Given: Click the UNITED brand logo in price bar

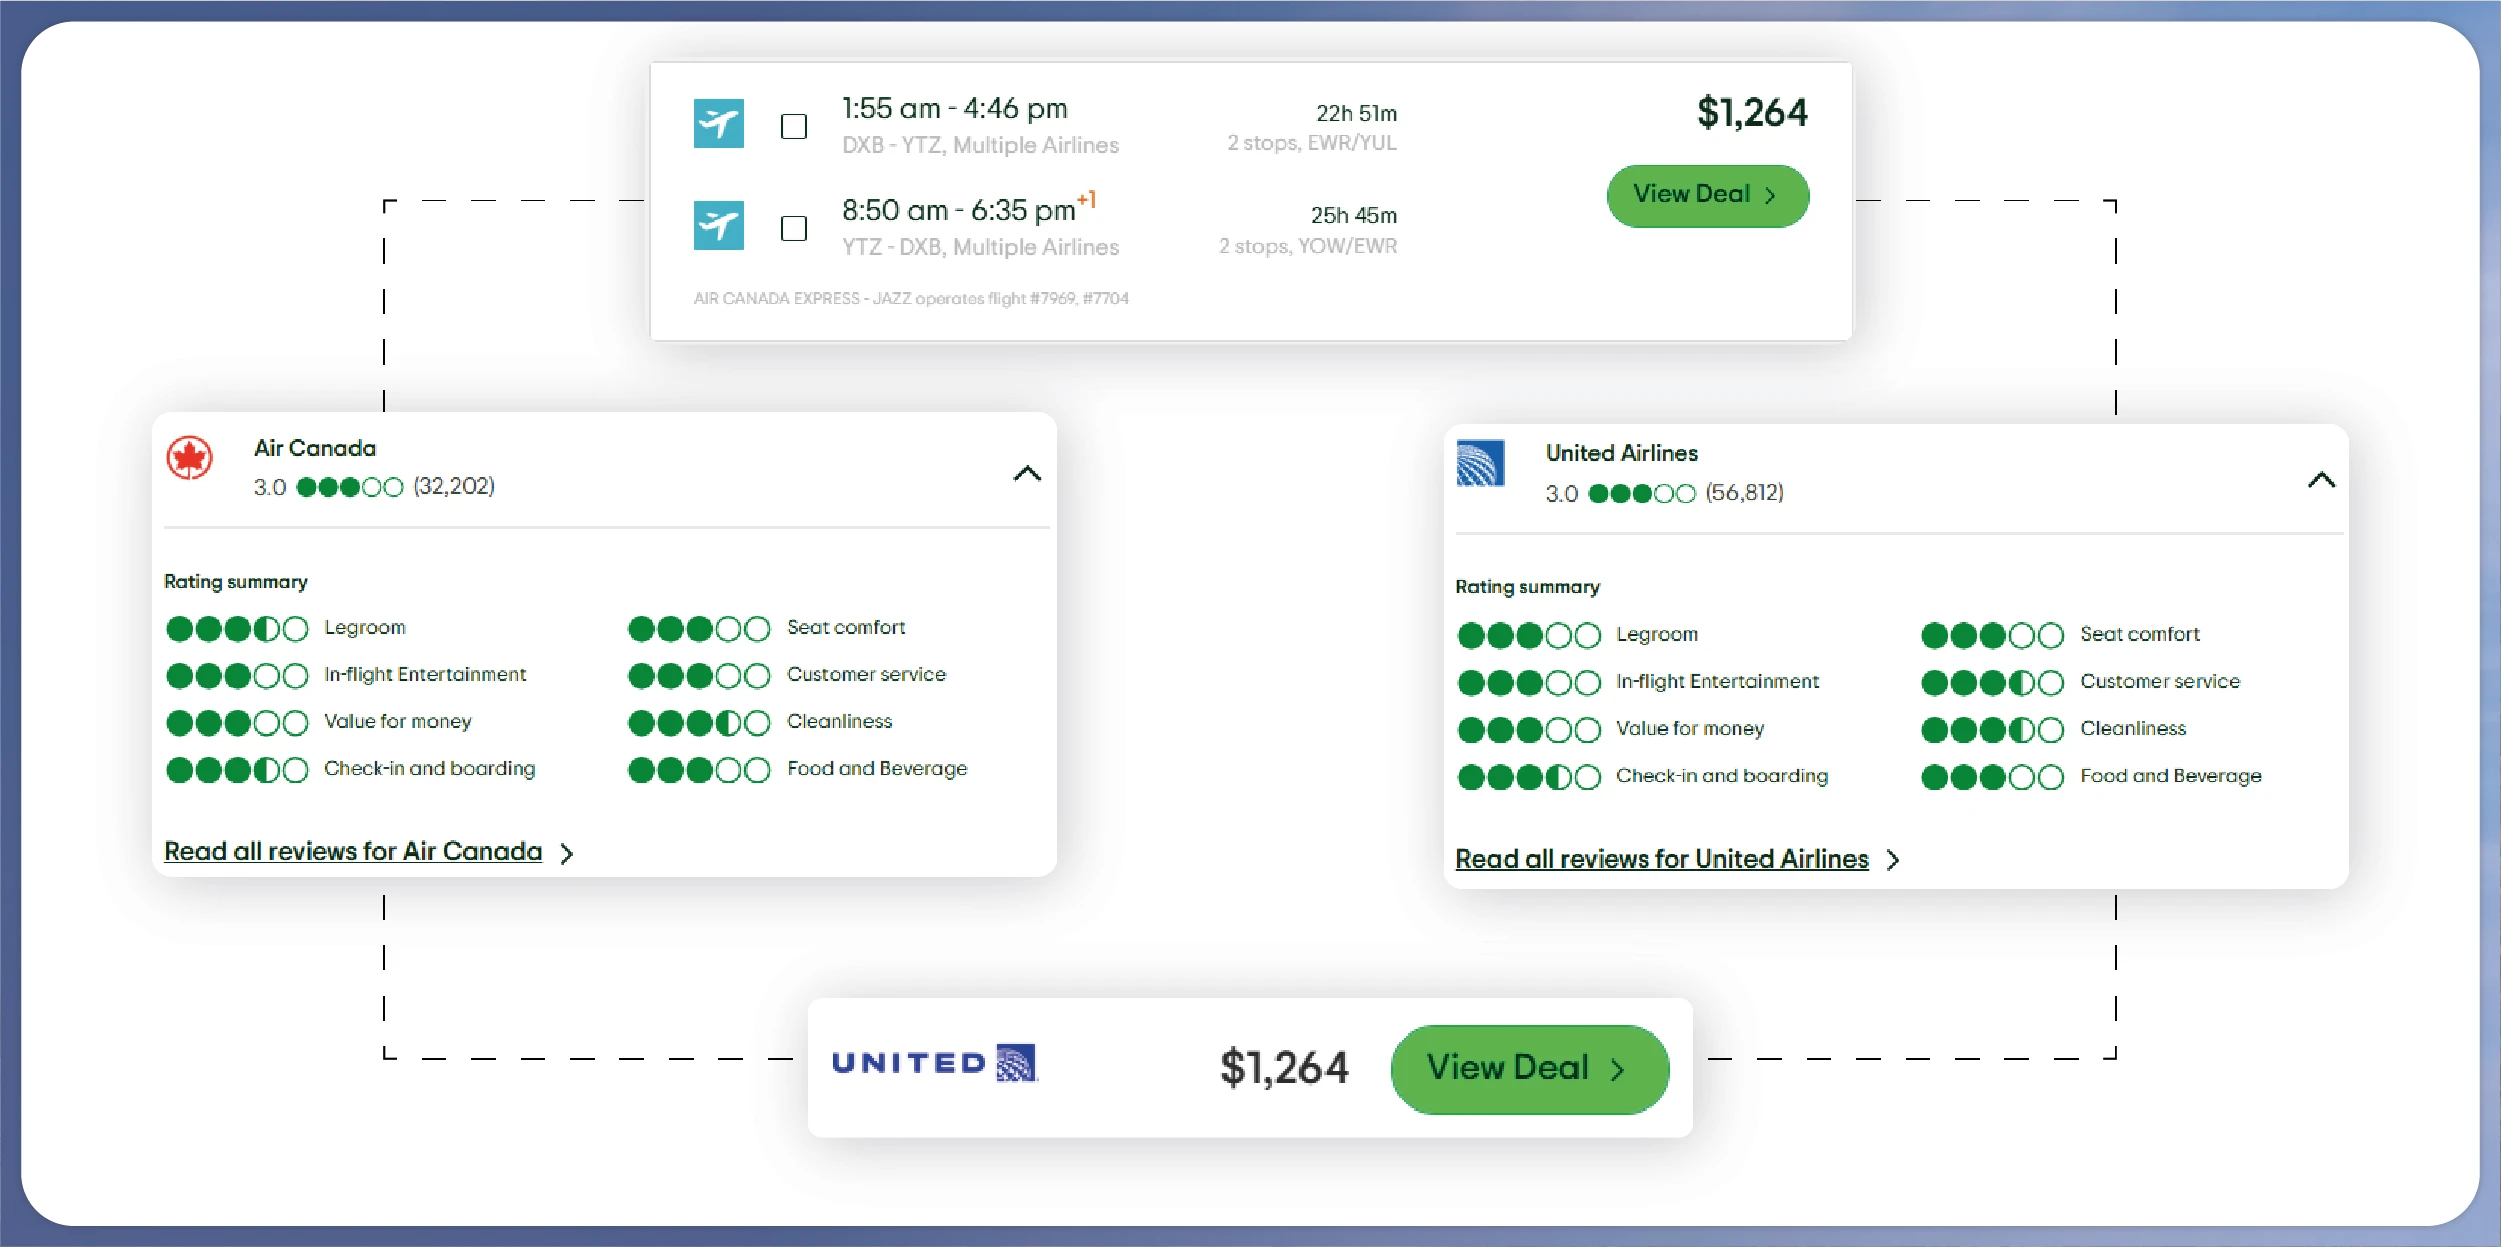Looking at the screenshot, I should [934, 1063].
